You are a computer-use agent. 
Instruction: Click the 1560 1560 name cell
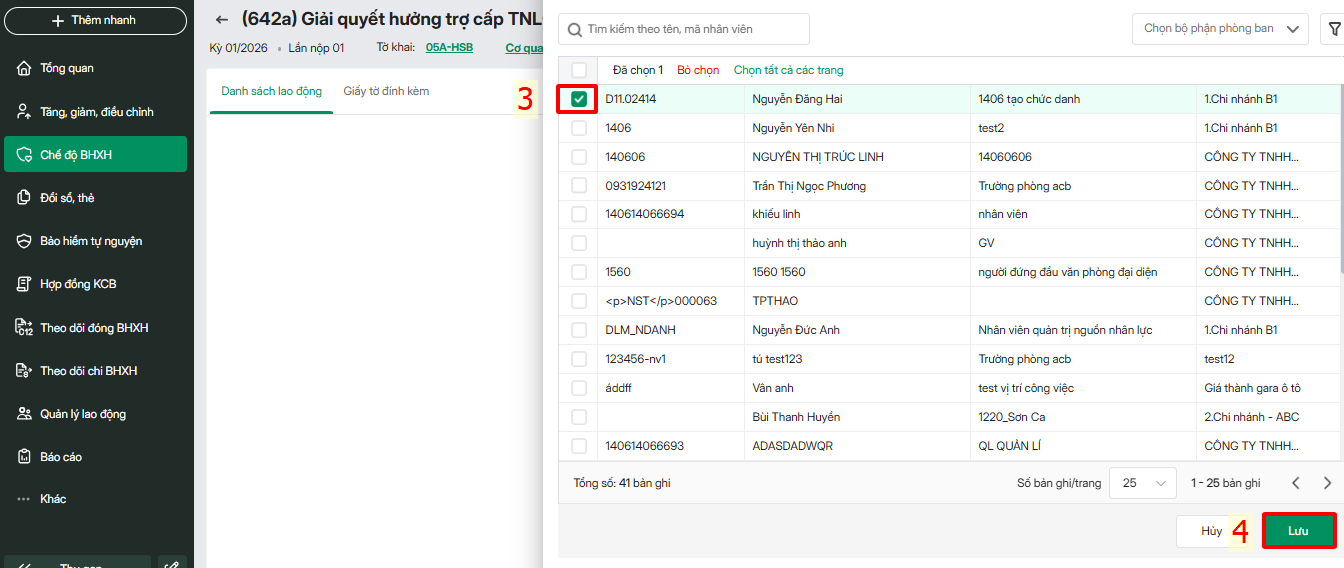[857, 272]
